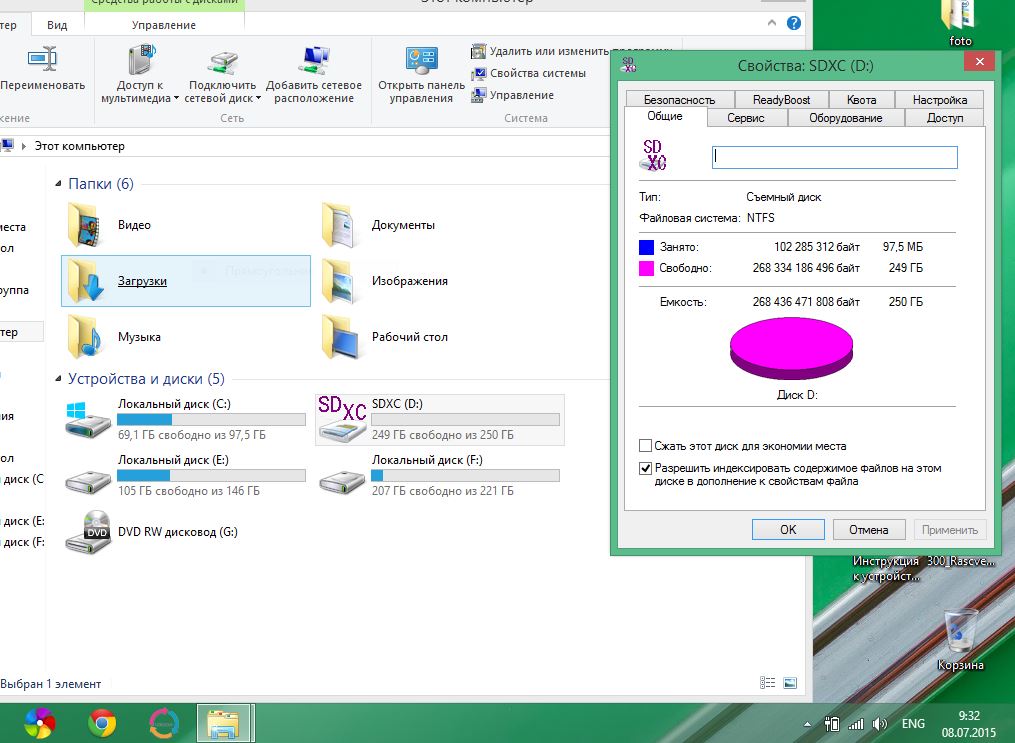The width and height of the screenshot is (1015, 743).
Task: Expand the Access media dropdown arrow
Action: tap(176, 99)
